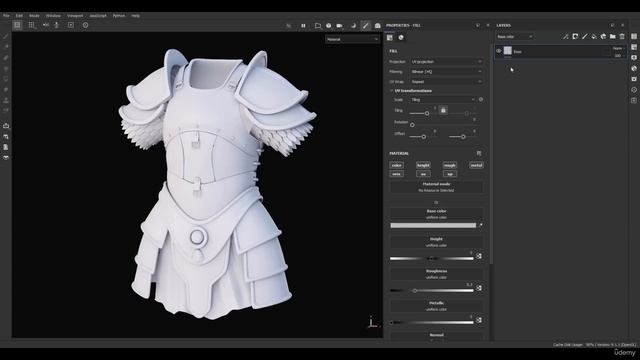640x360 pixels.
Task: Select the Clone tool in left toolbar
Action: click(6, 100)
